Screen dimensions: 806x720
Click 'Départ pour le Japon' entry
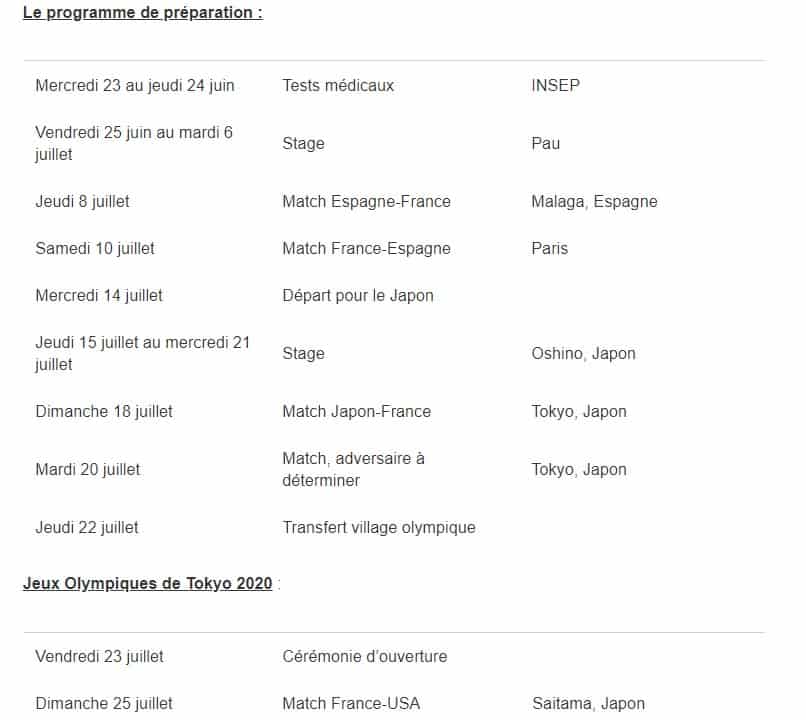pos(358,295)
